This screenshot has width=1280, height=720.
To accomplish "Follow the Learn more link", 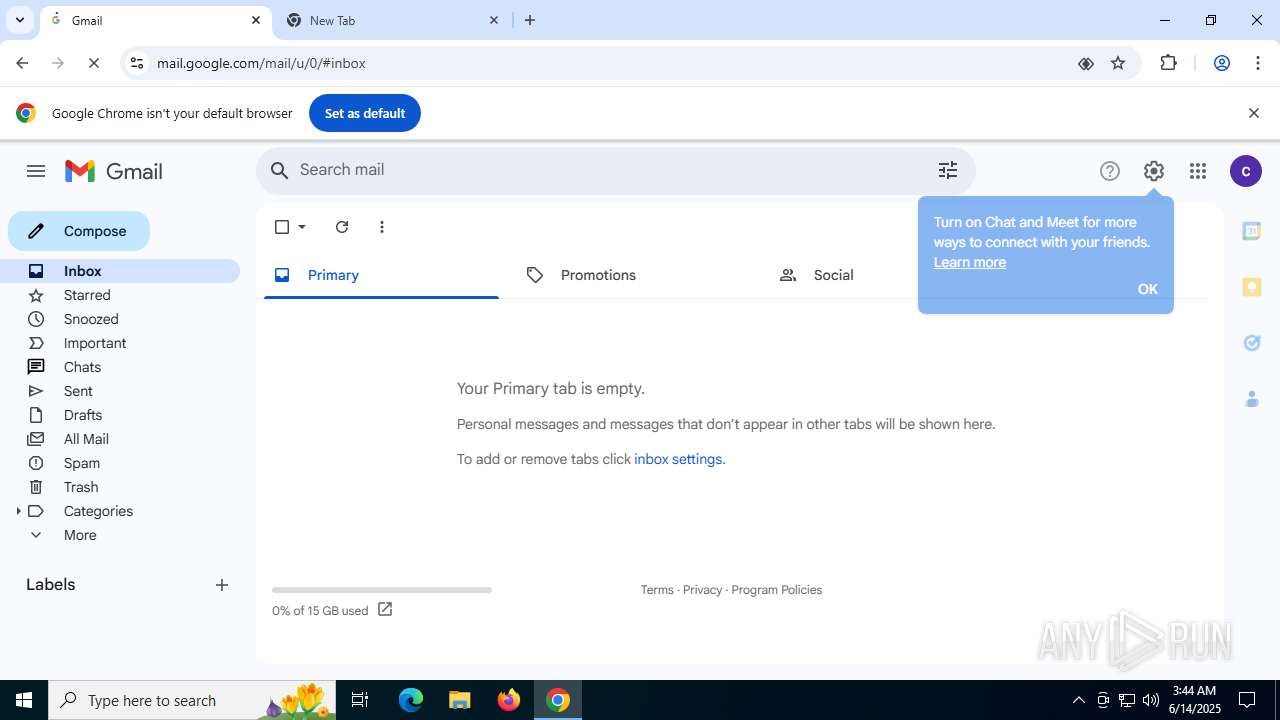I will [970, 262].
